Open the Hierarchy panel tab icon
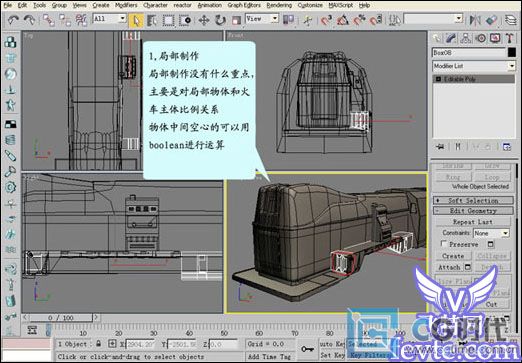Screen dimensions: 522x363 466,39
